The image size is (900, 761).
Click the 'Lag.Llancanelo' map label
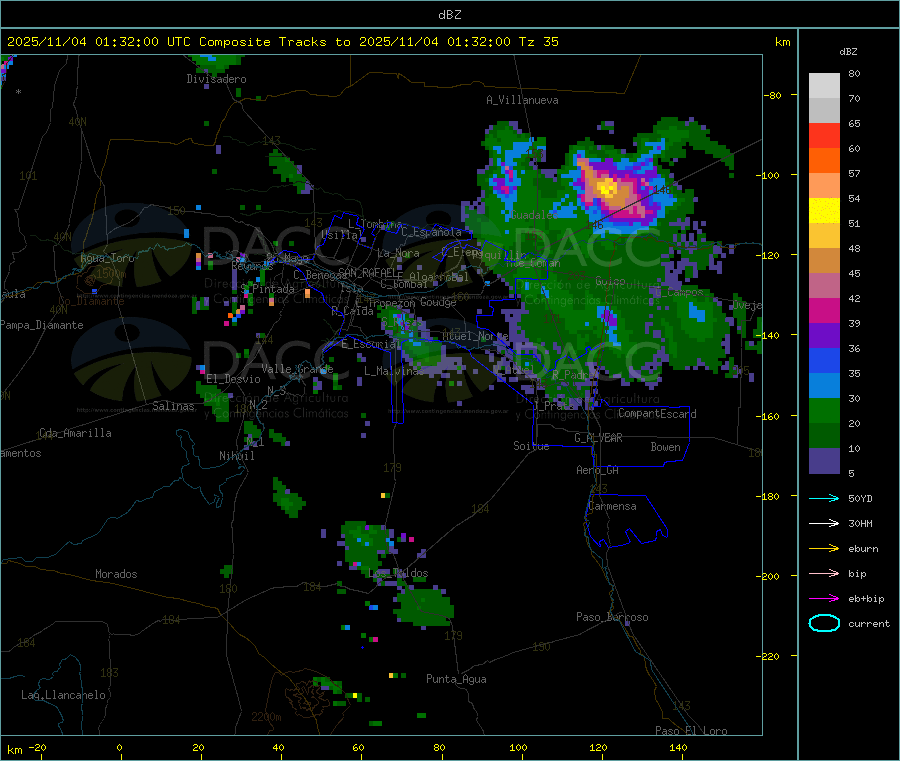pyautogui.click(x=63, y=695)
